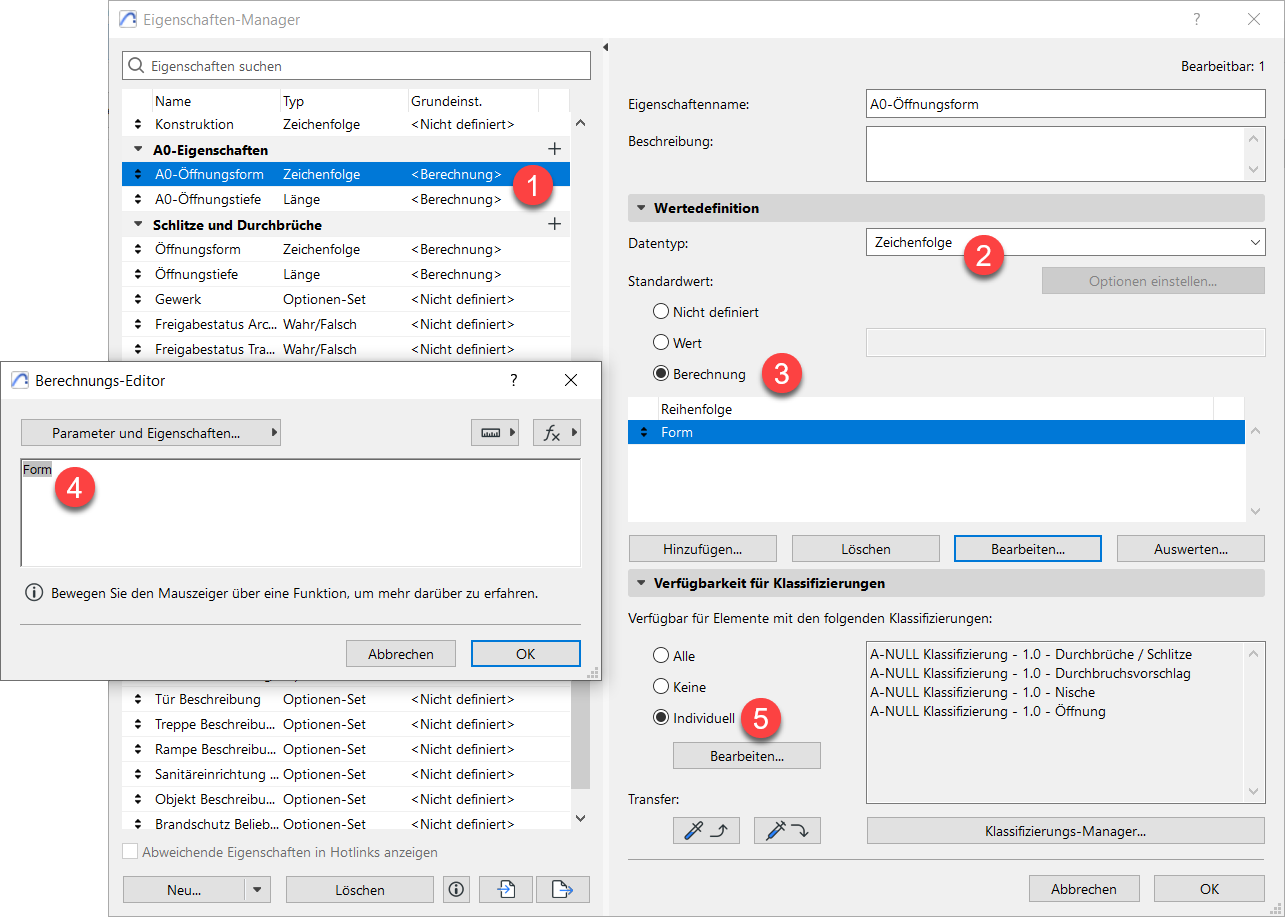1285x917 pixels.
Task: Add property to Schlitze und Durchbrüche plus icon
Action: 555,224
